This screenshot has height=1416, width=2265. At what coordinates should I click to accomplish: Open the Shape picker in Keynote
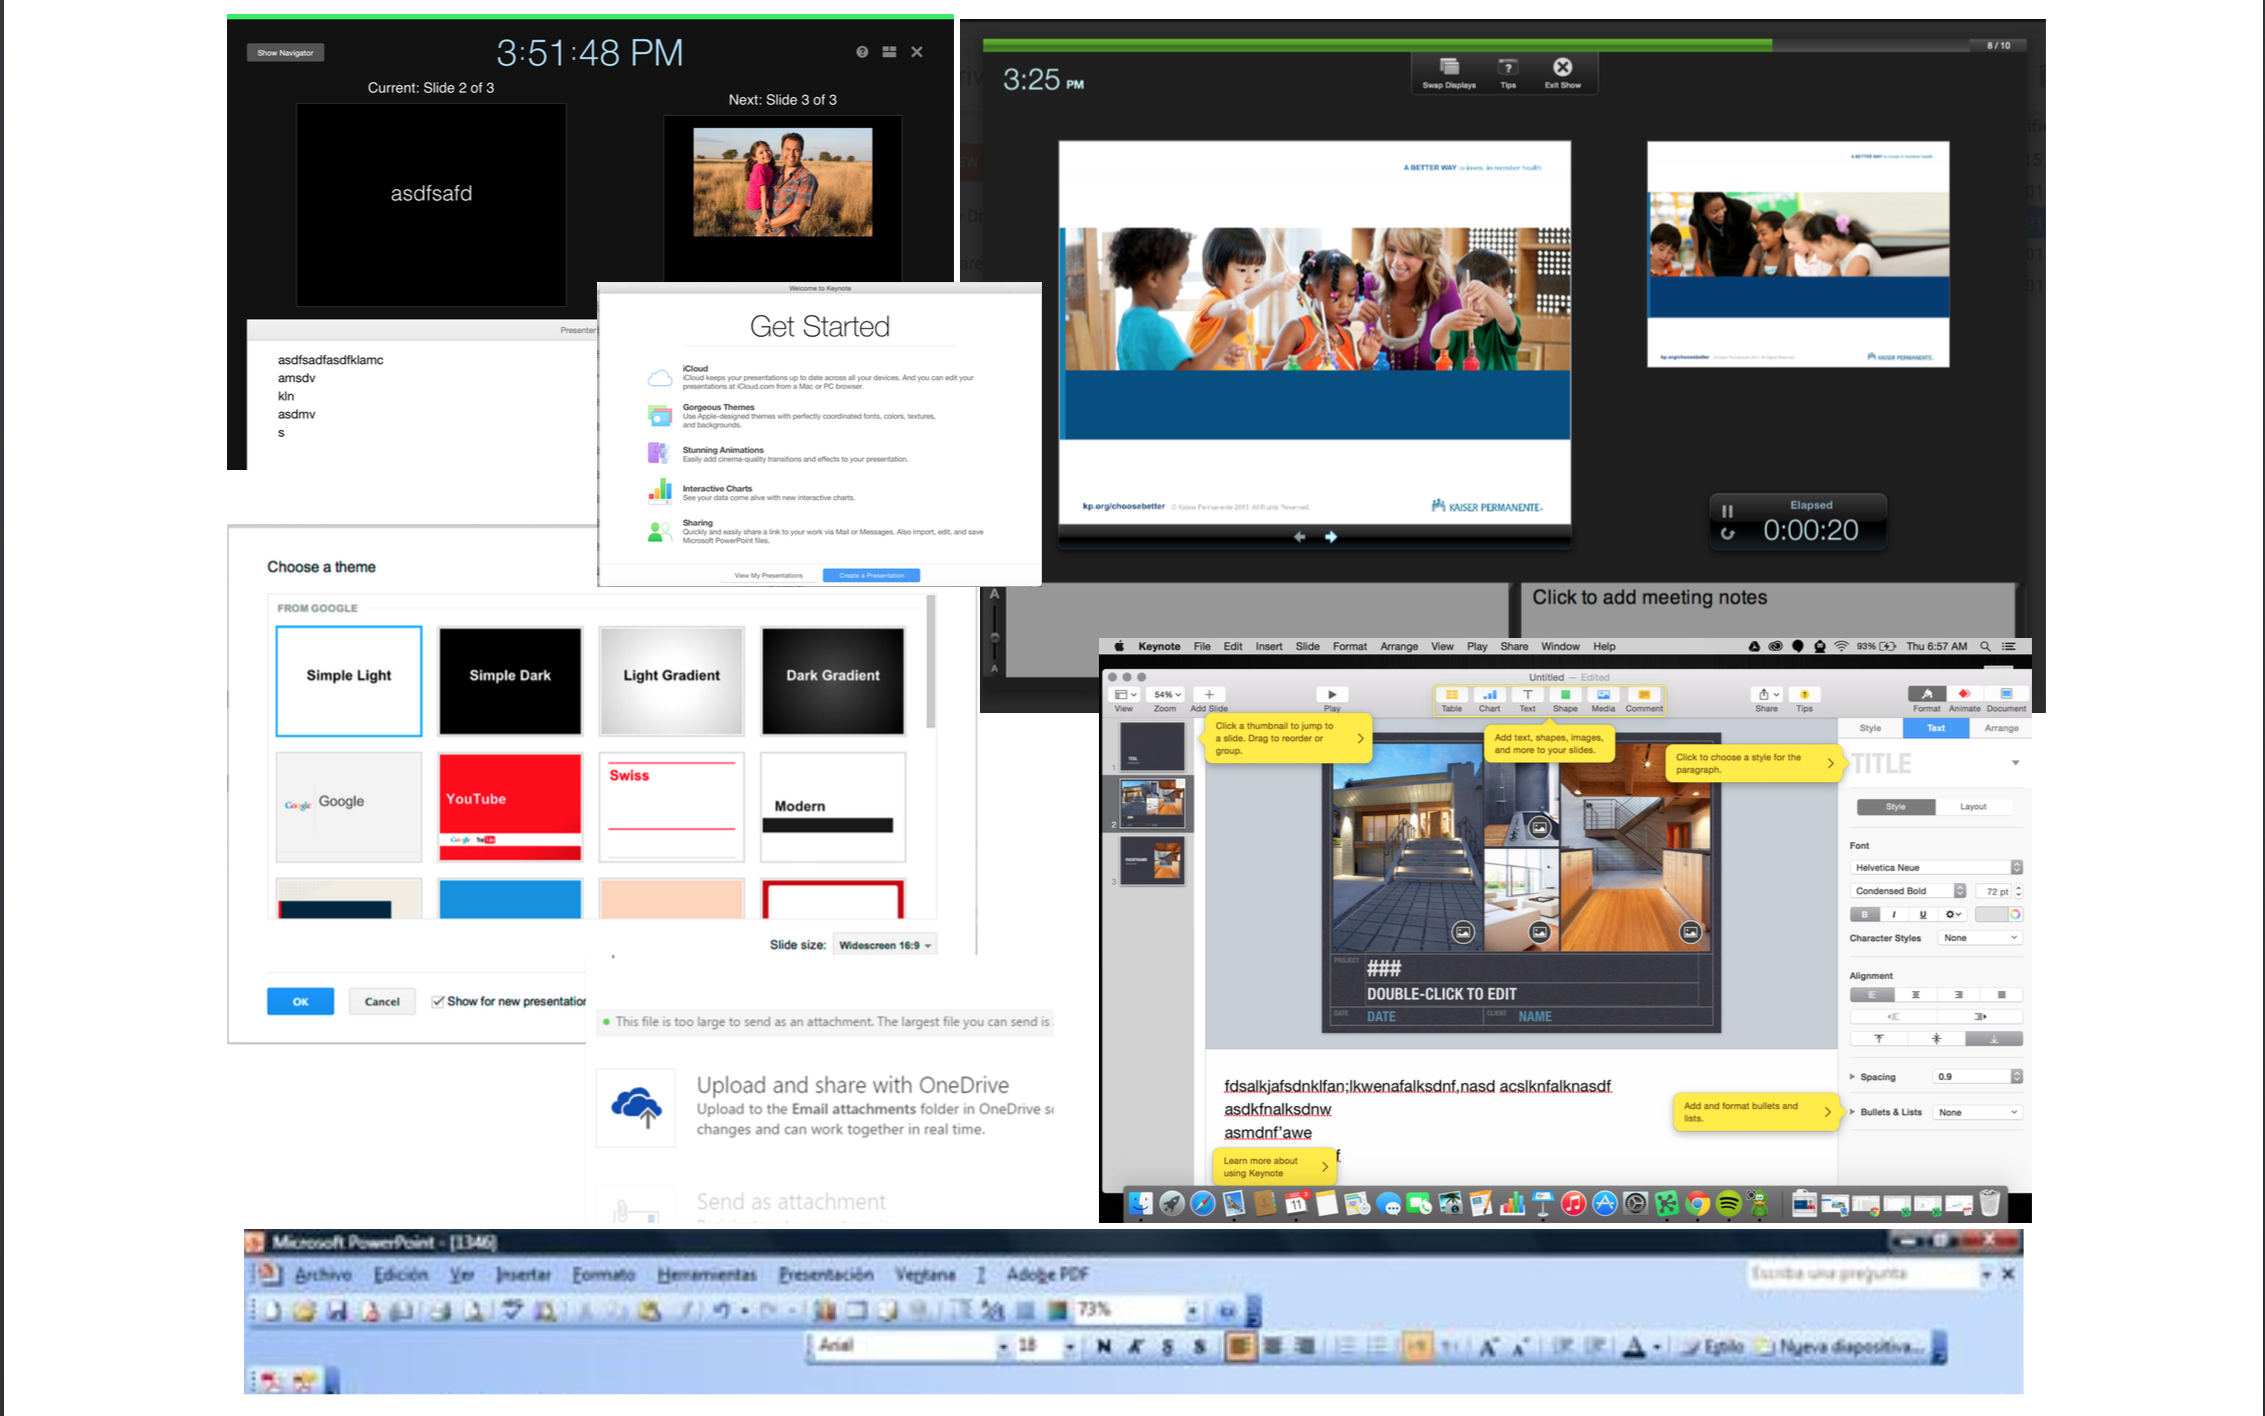coord(1565,699)
